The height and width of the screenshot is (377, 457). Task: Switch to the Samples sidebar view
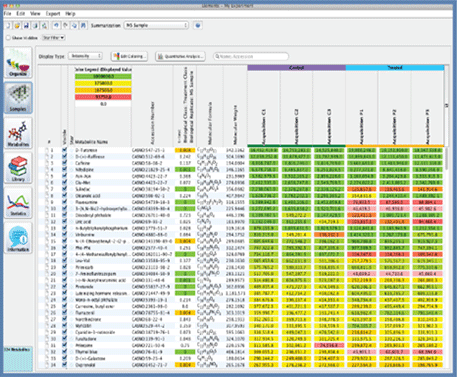pyautogui.click(x=18, y=98)
